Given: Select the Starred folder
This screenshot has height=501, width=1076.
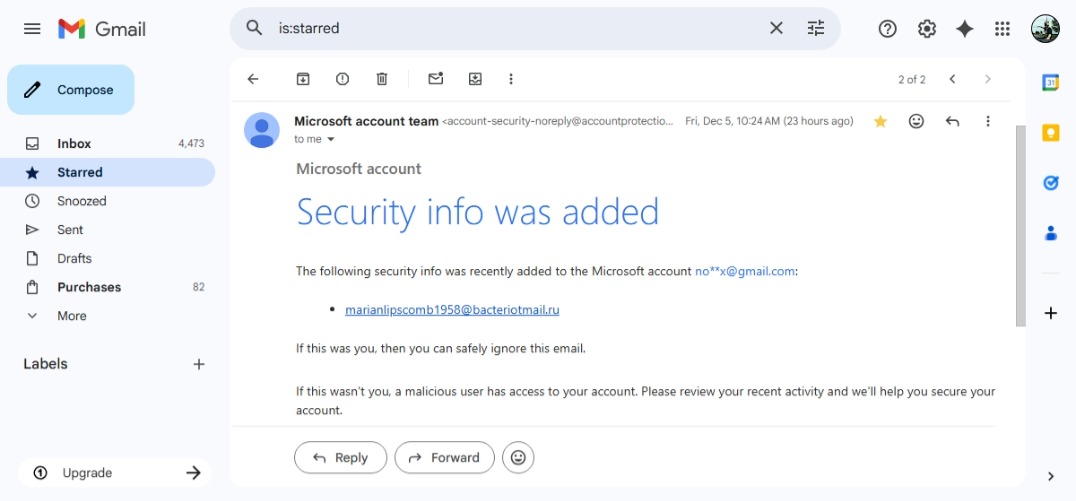Looking at the screenshot, I should [x=108, y=172].
